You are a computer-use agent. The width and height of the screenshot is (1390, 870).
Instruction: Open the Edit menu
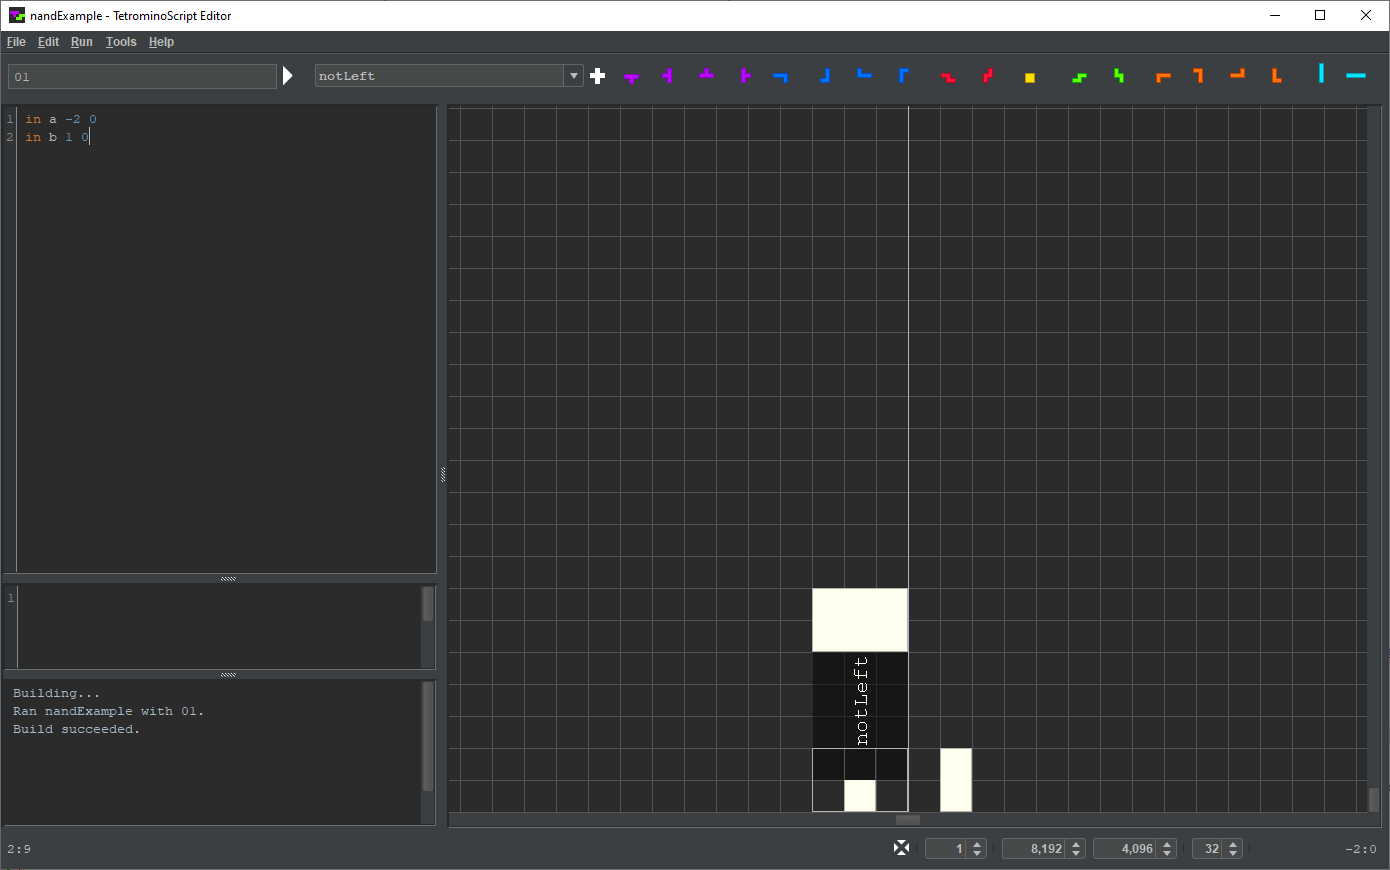[x=48, y=42]
